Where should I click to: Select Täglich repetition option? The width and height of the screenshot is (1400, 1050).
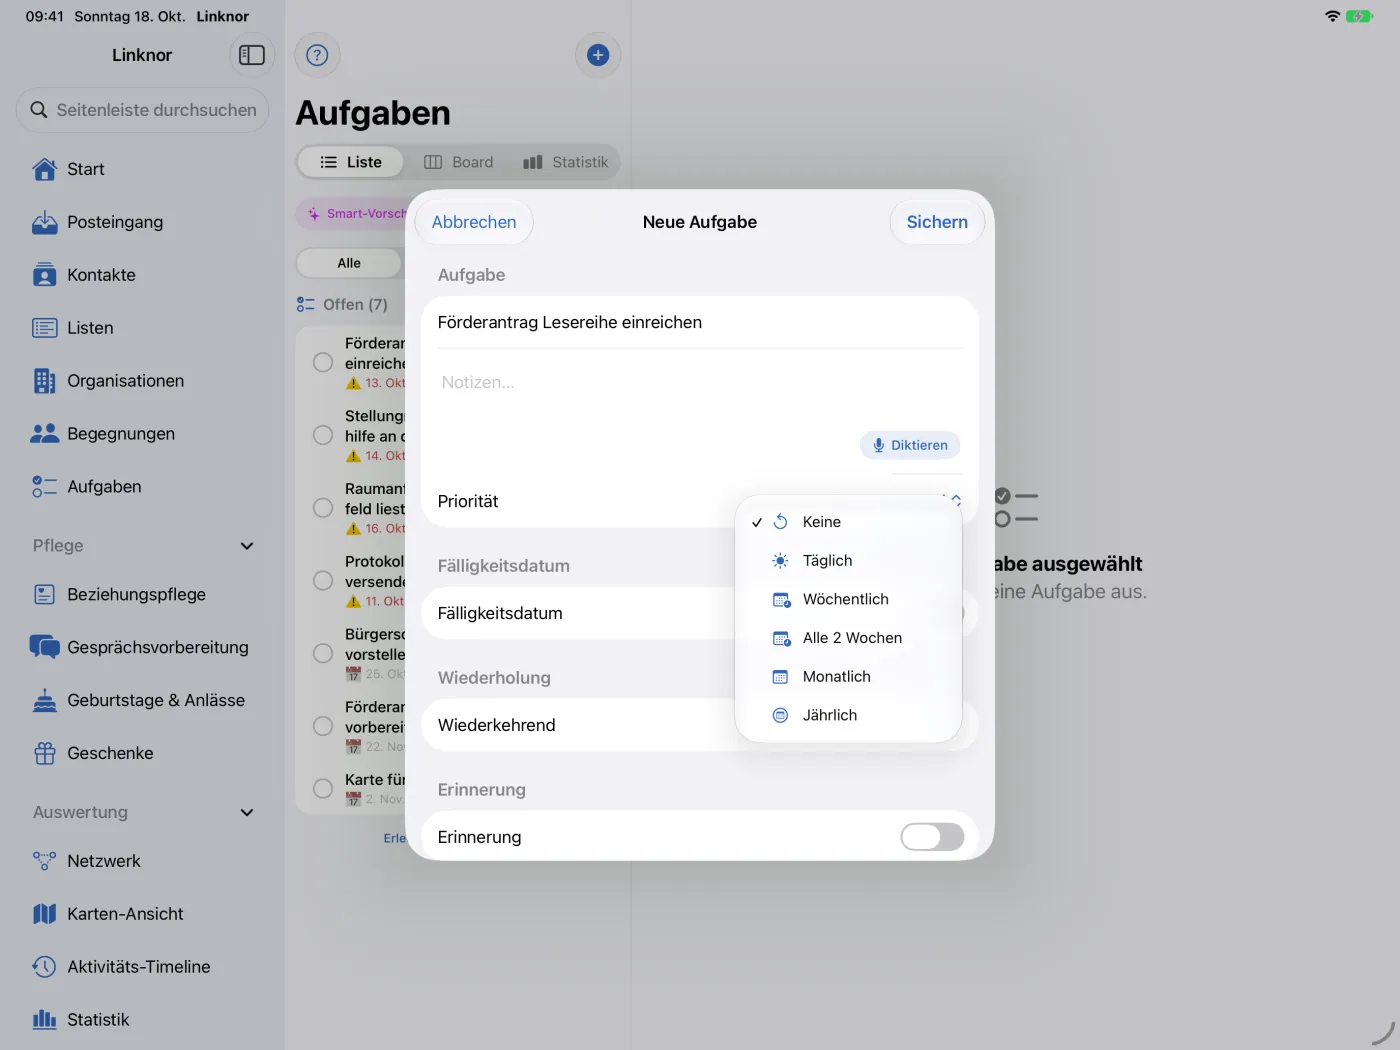pyautogui.click(x=848, y=561)
